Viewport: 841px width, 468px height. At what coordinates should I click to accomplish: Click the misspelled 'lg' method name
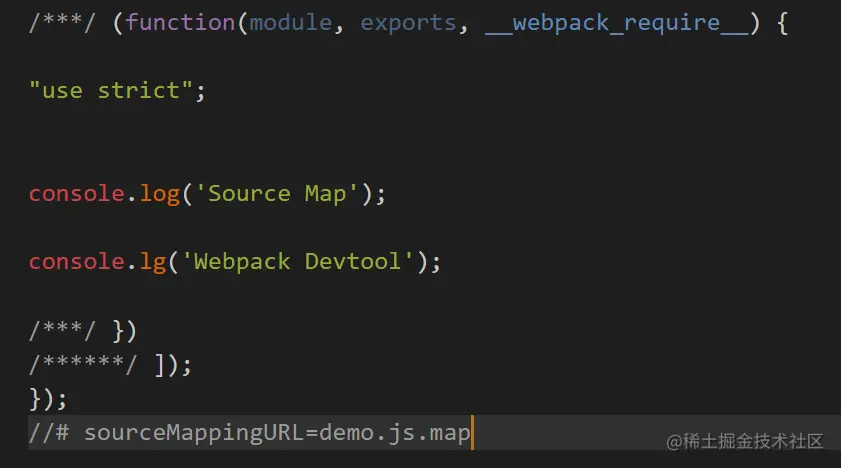click(x=153, y=262)
